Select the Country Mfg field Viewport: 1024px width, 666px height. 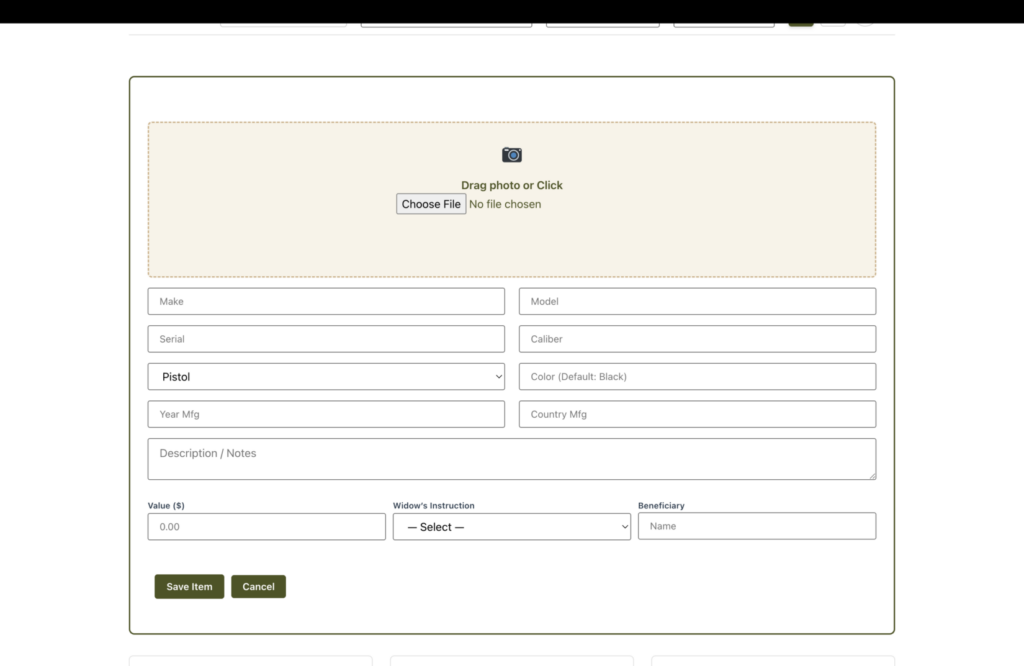click(697, 414)
